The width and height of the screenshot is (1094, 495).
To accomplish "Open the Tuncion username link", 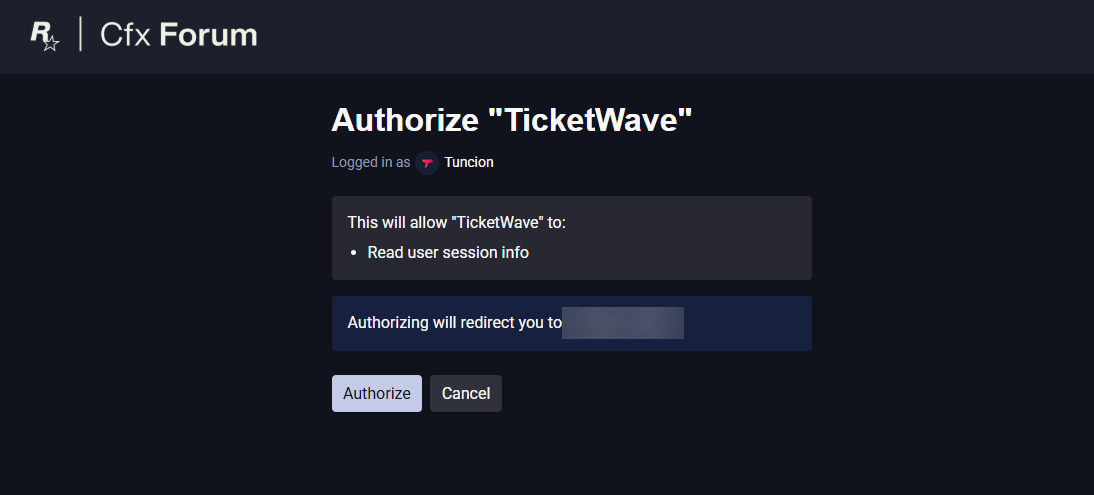I will tap(469, 162).
